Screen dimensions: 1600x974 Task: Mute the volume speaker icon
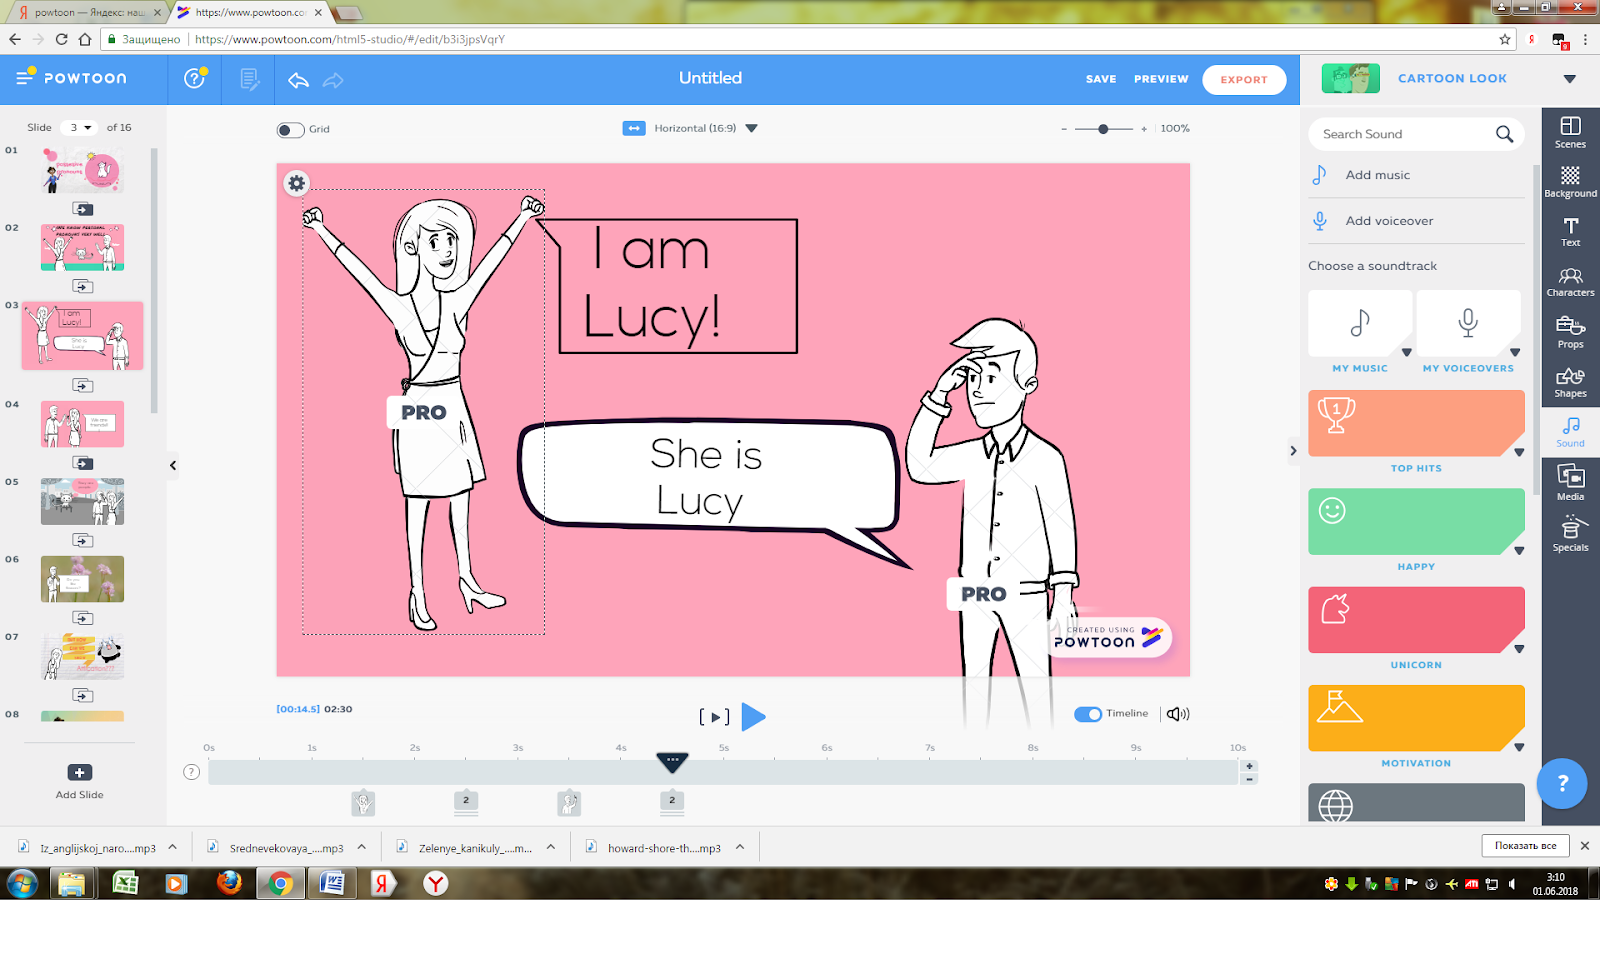click(1178, 714)
